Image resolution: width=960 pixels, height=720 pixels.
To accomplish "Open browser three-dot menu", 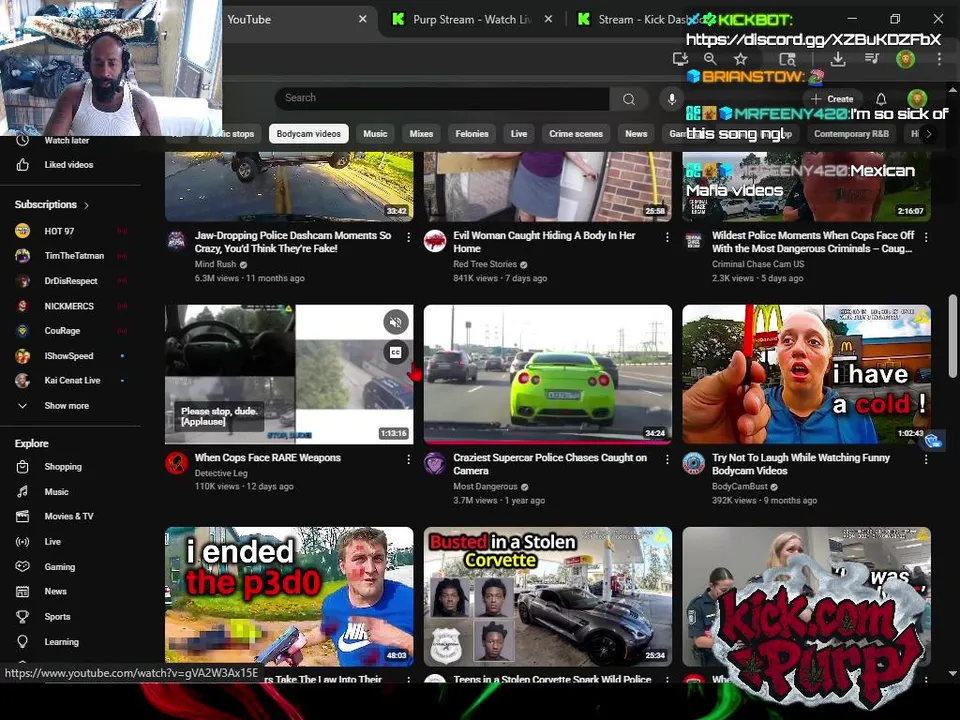I will click(x=939, y=59).
